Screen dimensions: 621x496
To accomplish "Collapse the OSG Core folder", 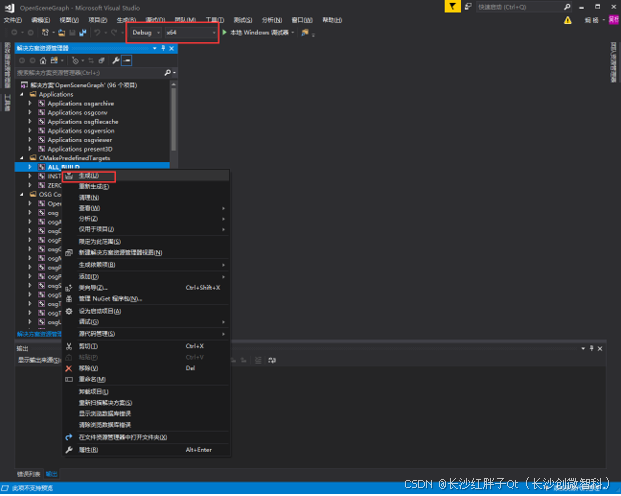I will (x=22, y=195).
